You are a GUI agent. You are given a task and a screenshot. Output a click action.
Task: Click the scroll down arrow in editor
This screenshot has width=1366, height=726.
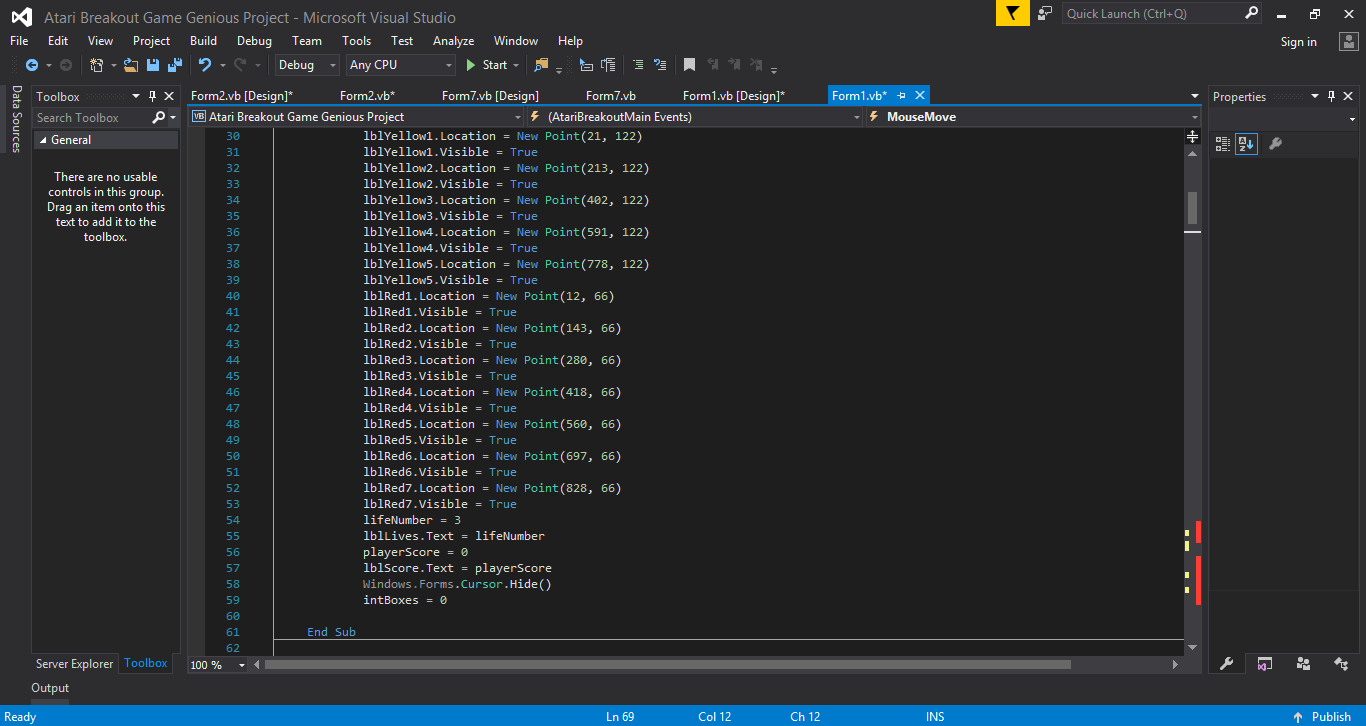[x=1192, y=648]
